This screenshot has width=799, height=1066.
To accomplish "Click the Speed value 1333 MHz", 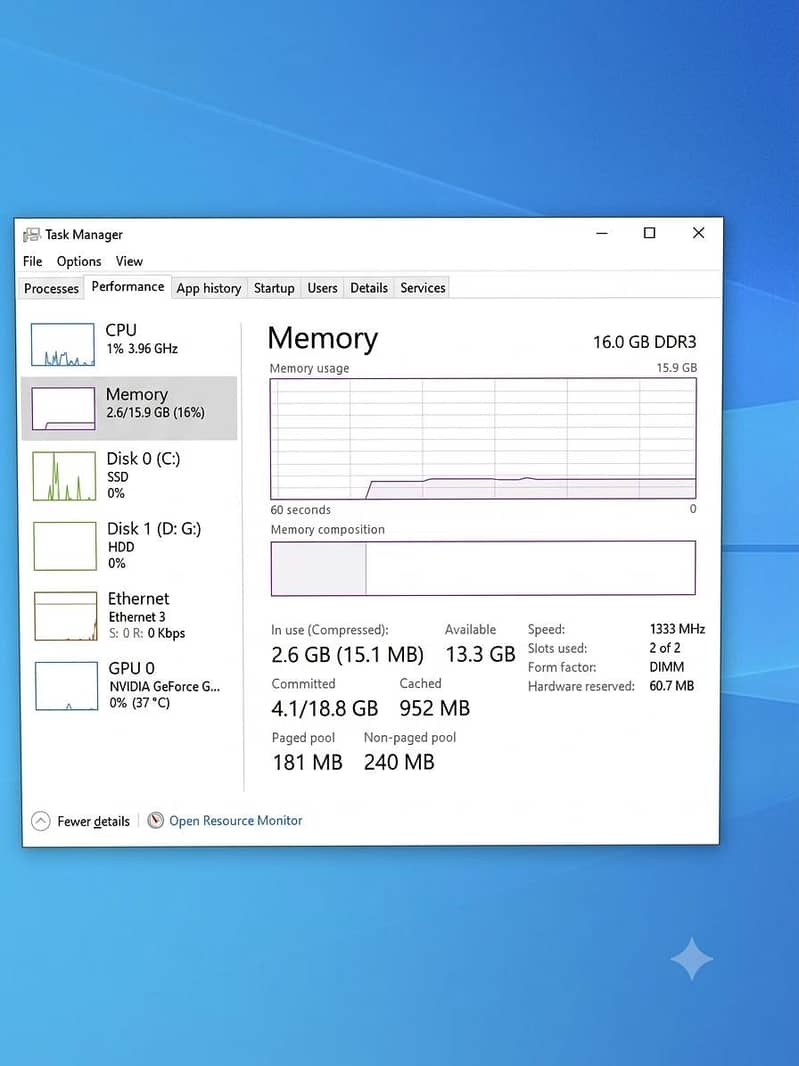I will pos(677,629).
